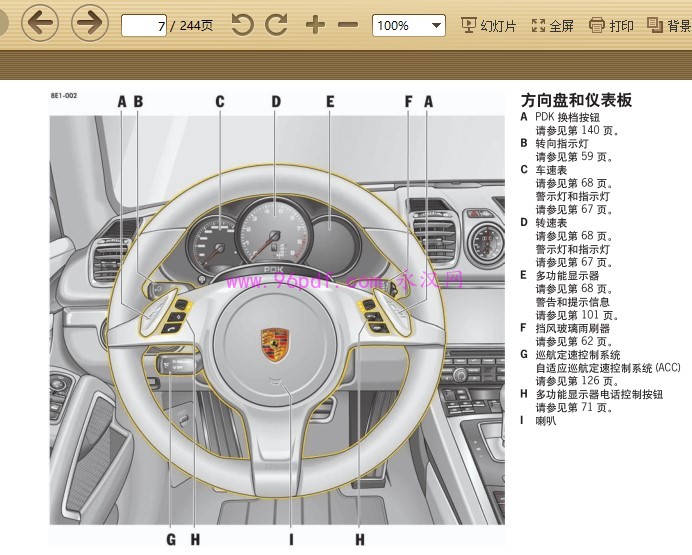Click the '/ 244页' page count text
Viewport: 692px width, 555px height.
coord(192,26)
